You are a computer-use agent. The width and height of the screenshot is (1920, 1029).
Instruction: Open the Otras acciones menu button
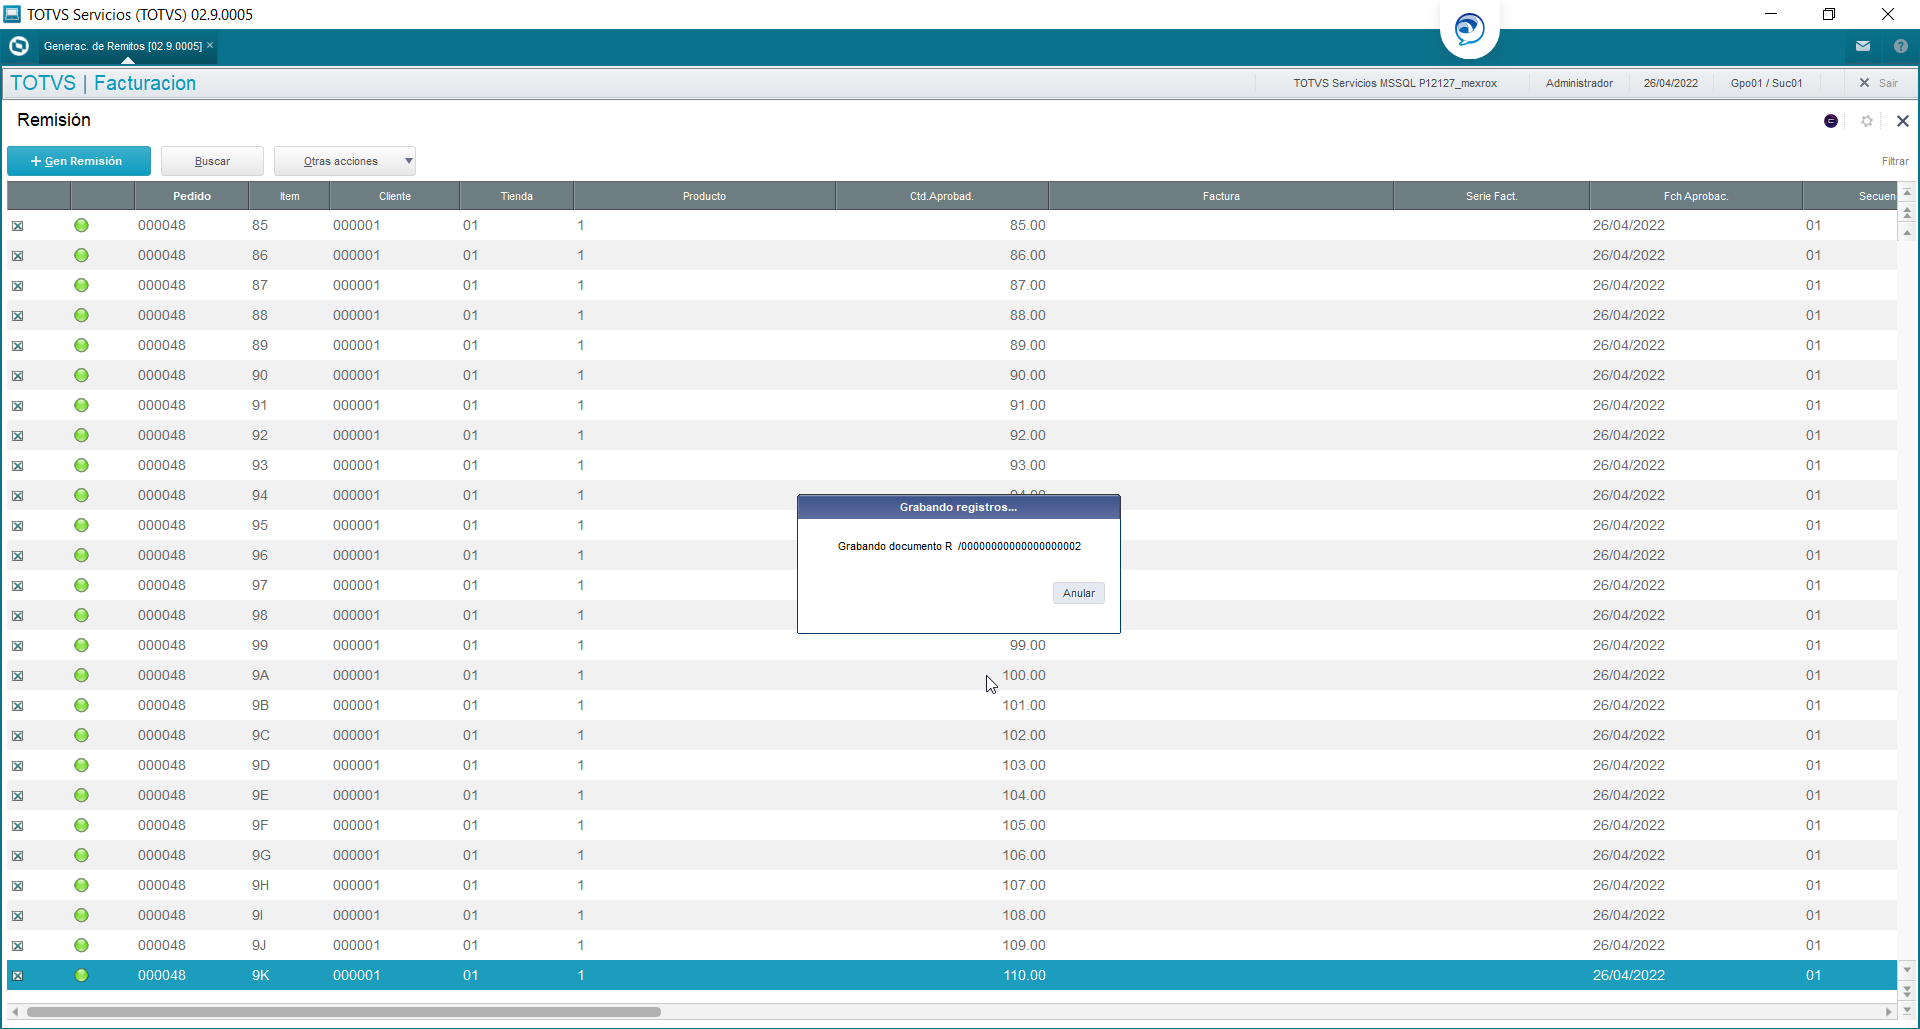(x=344, y=161)
